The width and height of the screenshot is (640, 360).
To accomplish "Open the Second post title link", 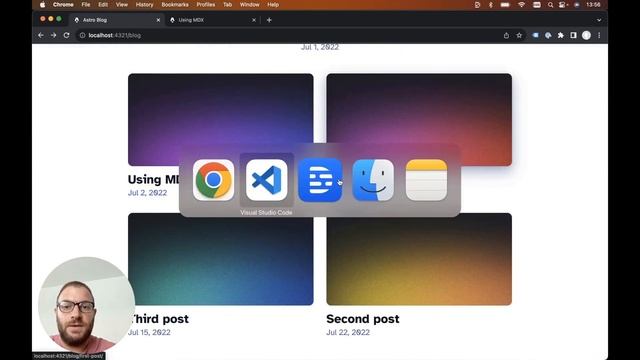I will pos(363,319).
